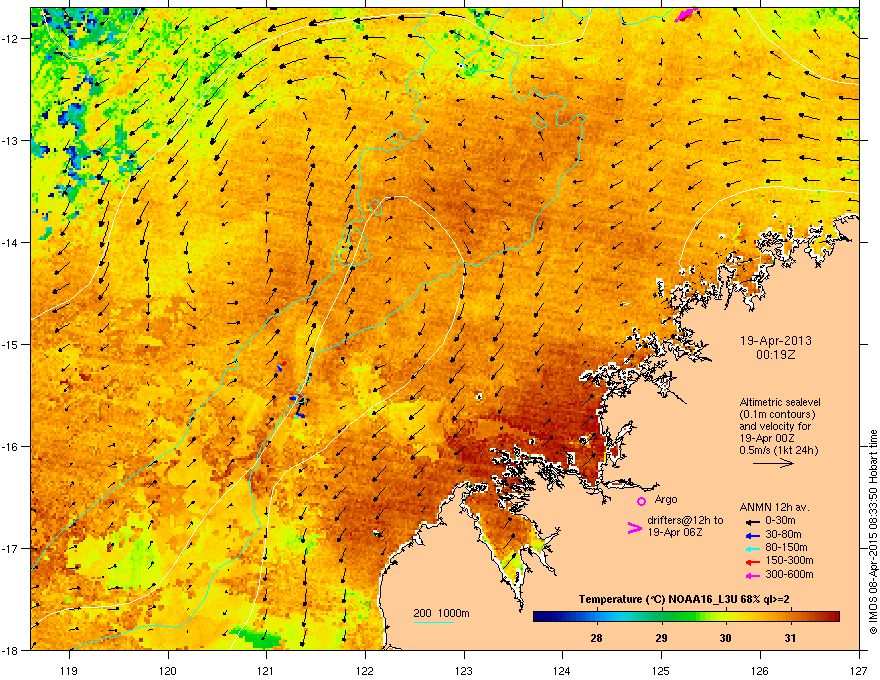Click the Temperature NOAA16_L3U title text
The image size is (880, 680).
coord(684,600)
